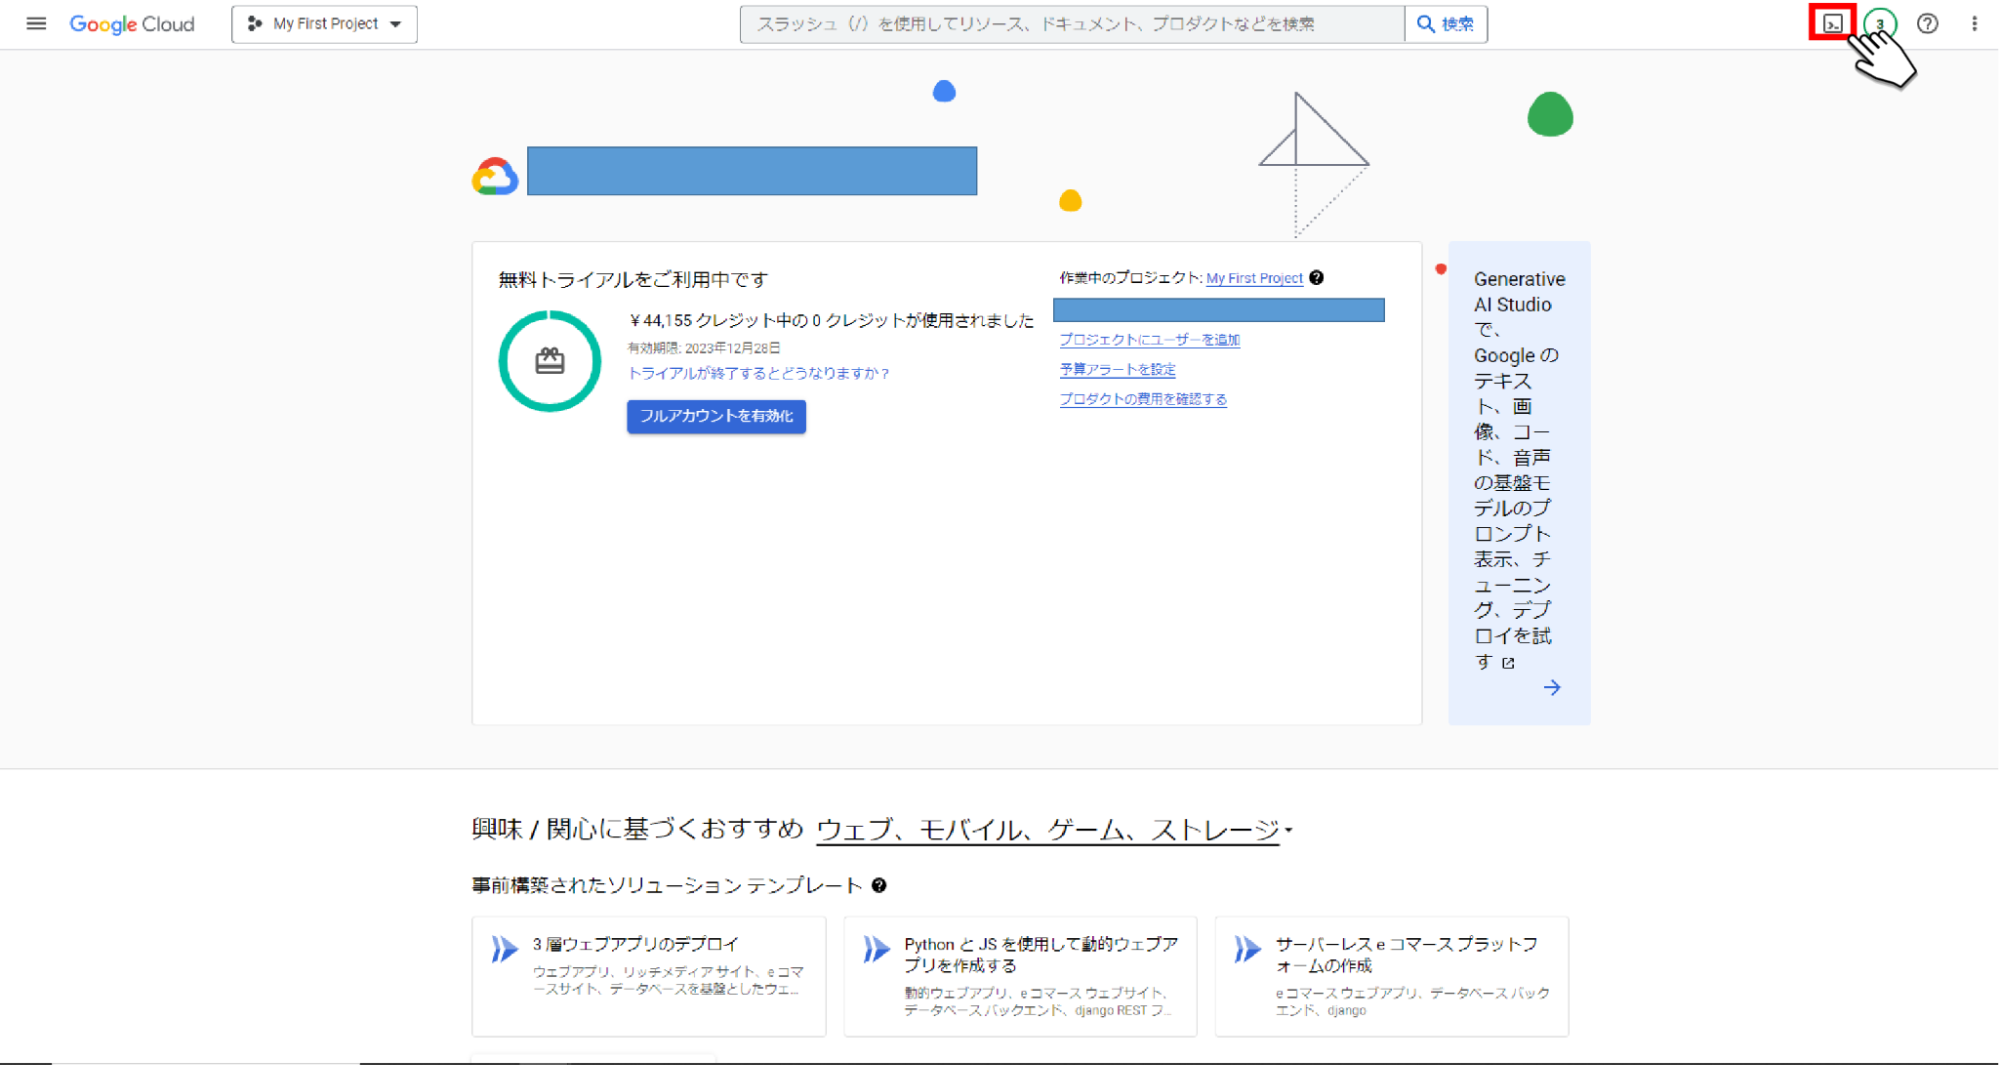This screenshot has height=1065, width=1999.
Task: Open the help question mark icon
Action: 1927,24
